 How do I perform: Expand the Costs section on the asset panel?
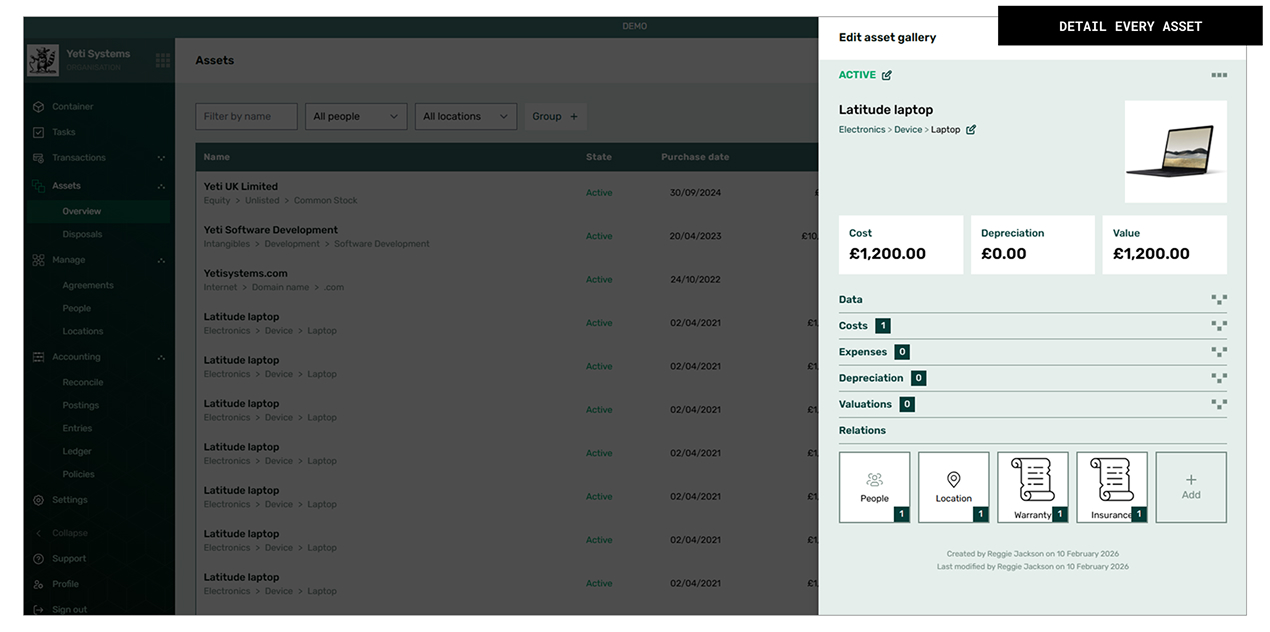point(1219,325)
